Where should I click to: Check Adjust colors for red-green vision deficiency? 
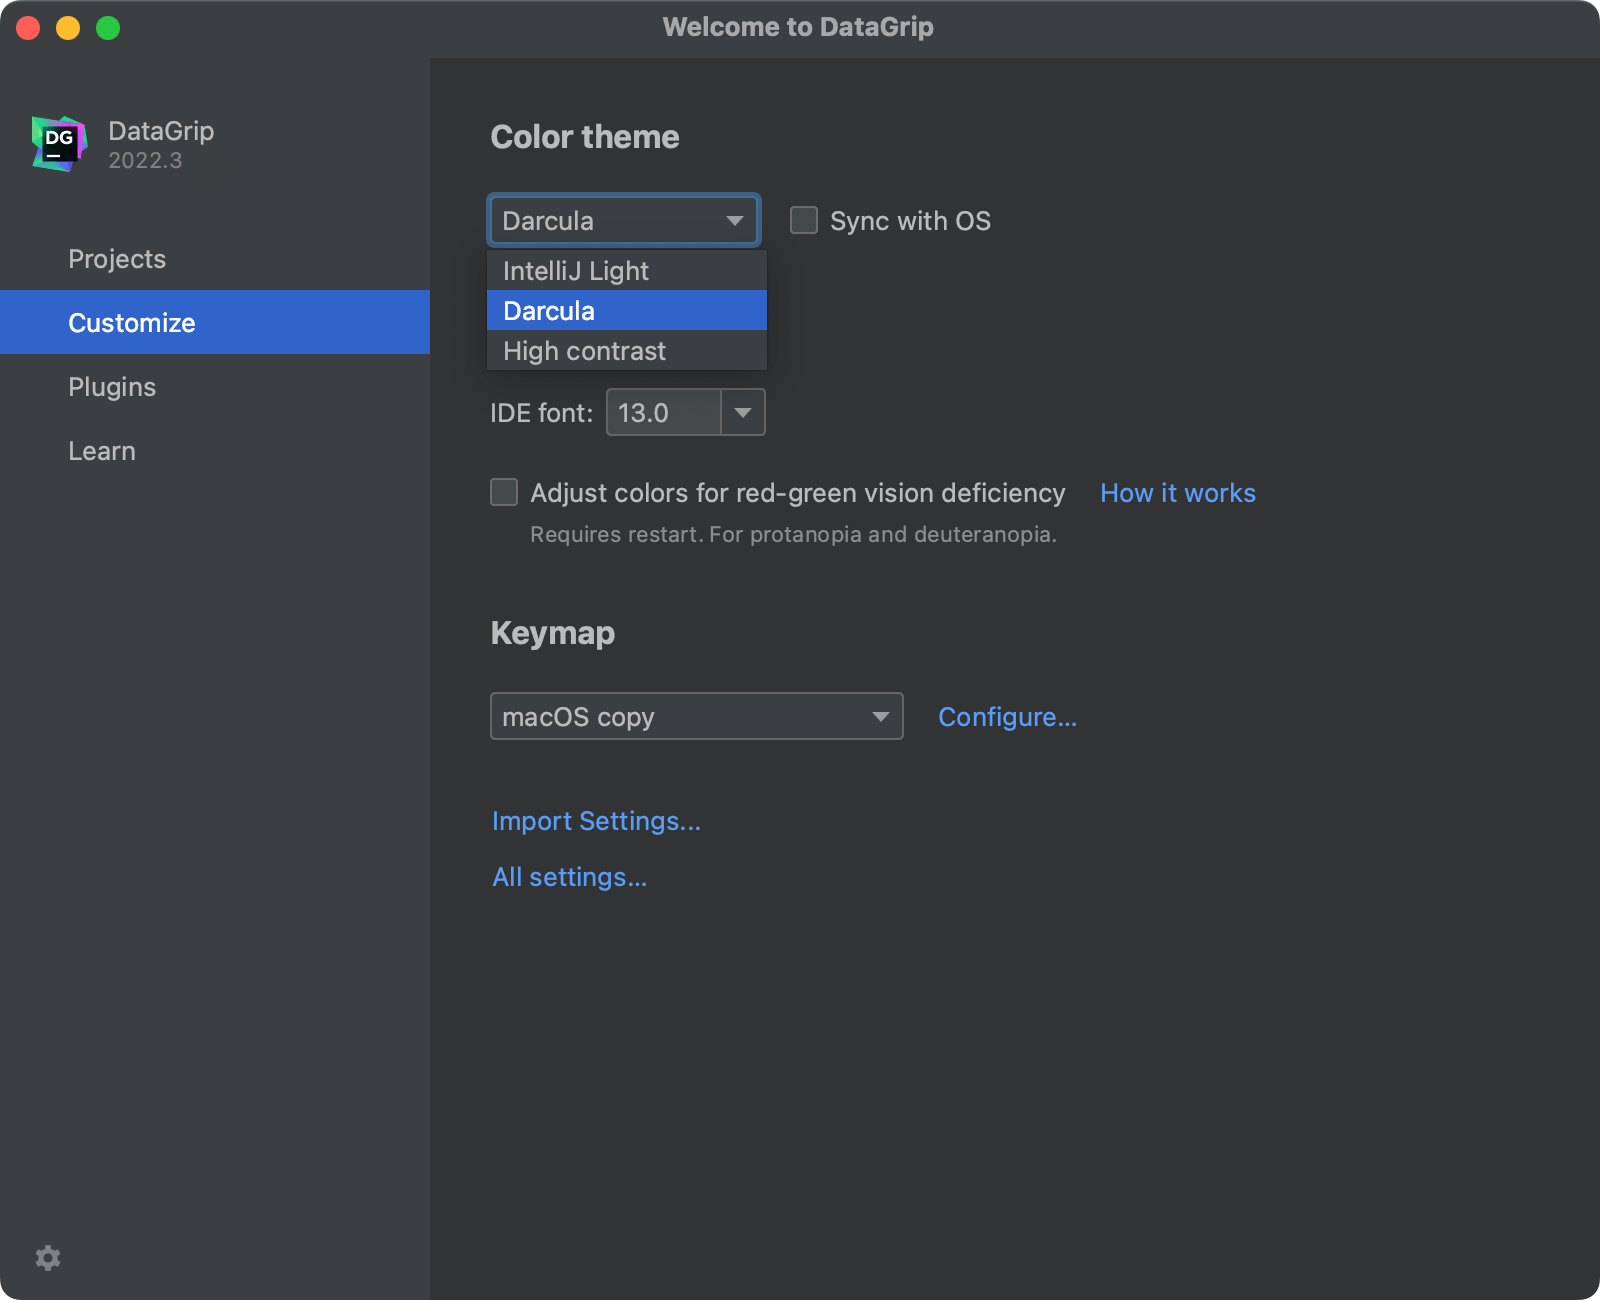pos(503,492)
